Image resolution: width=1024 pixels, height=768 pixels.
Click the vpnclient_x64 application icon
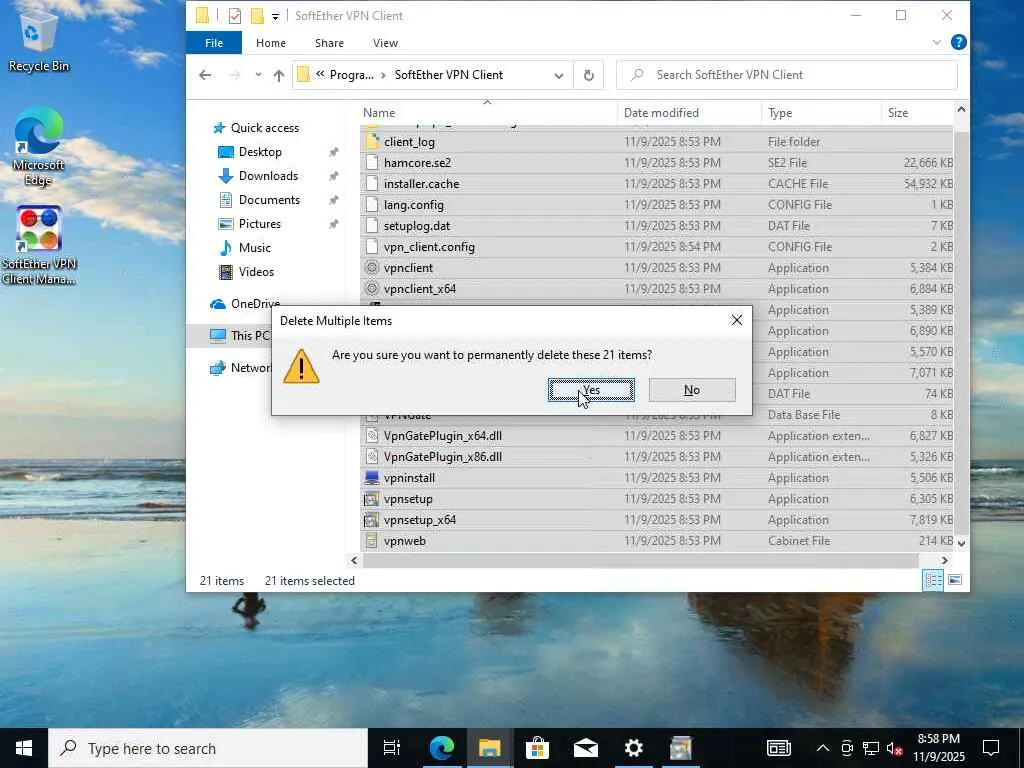[x=372, y=289]
